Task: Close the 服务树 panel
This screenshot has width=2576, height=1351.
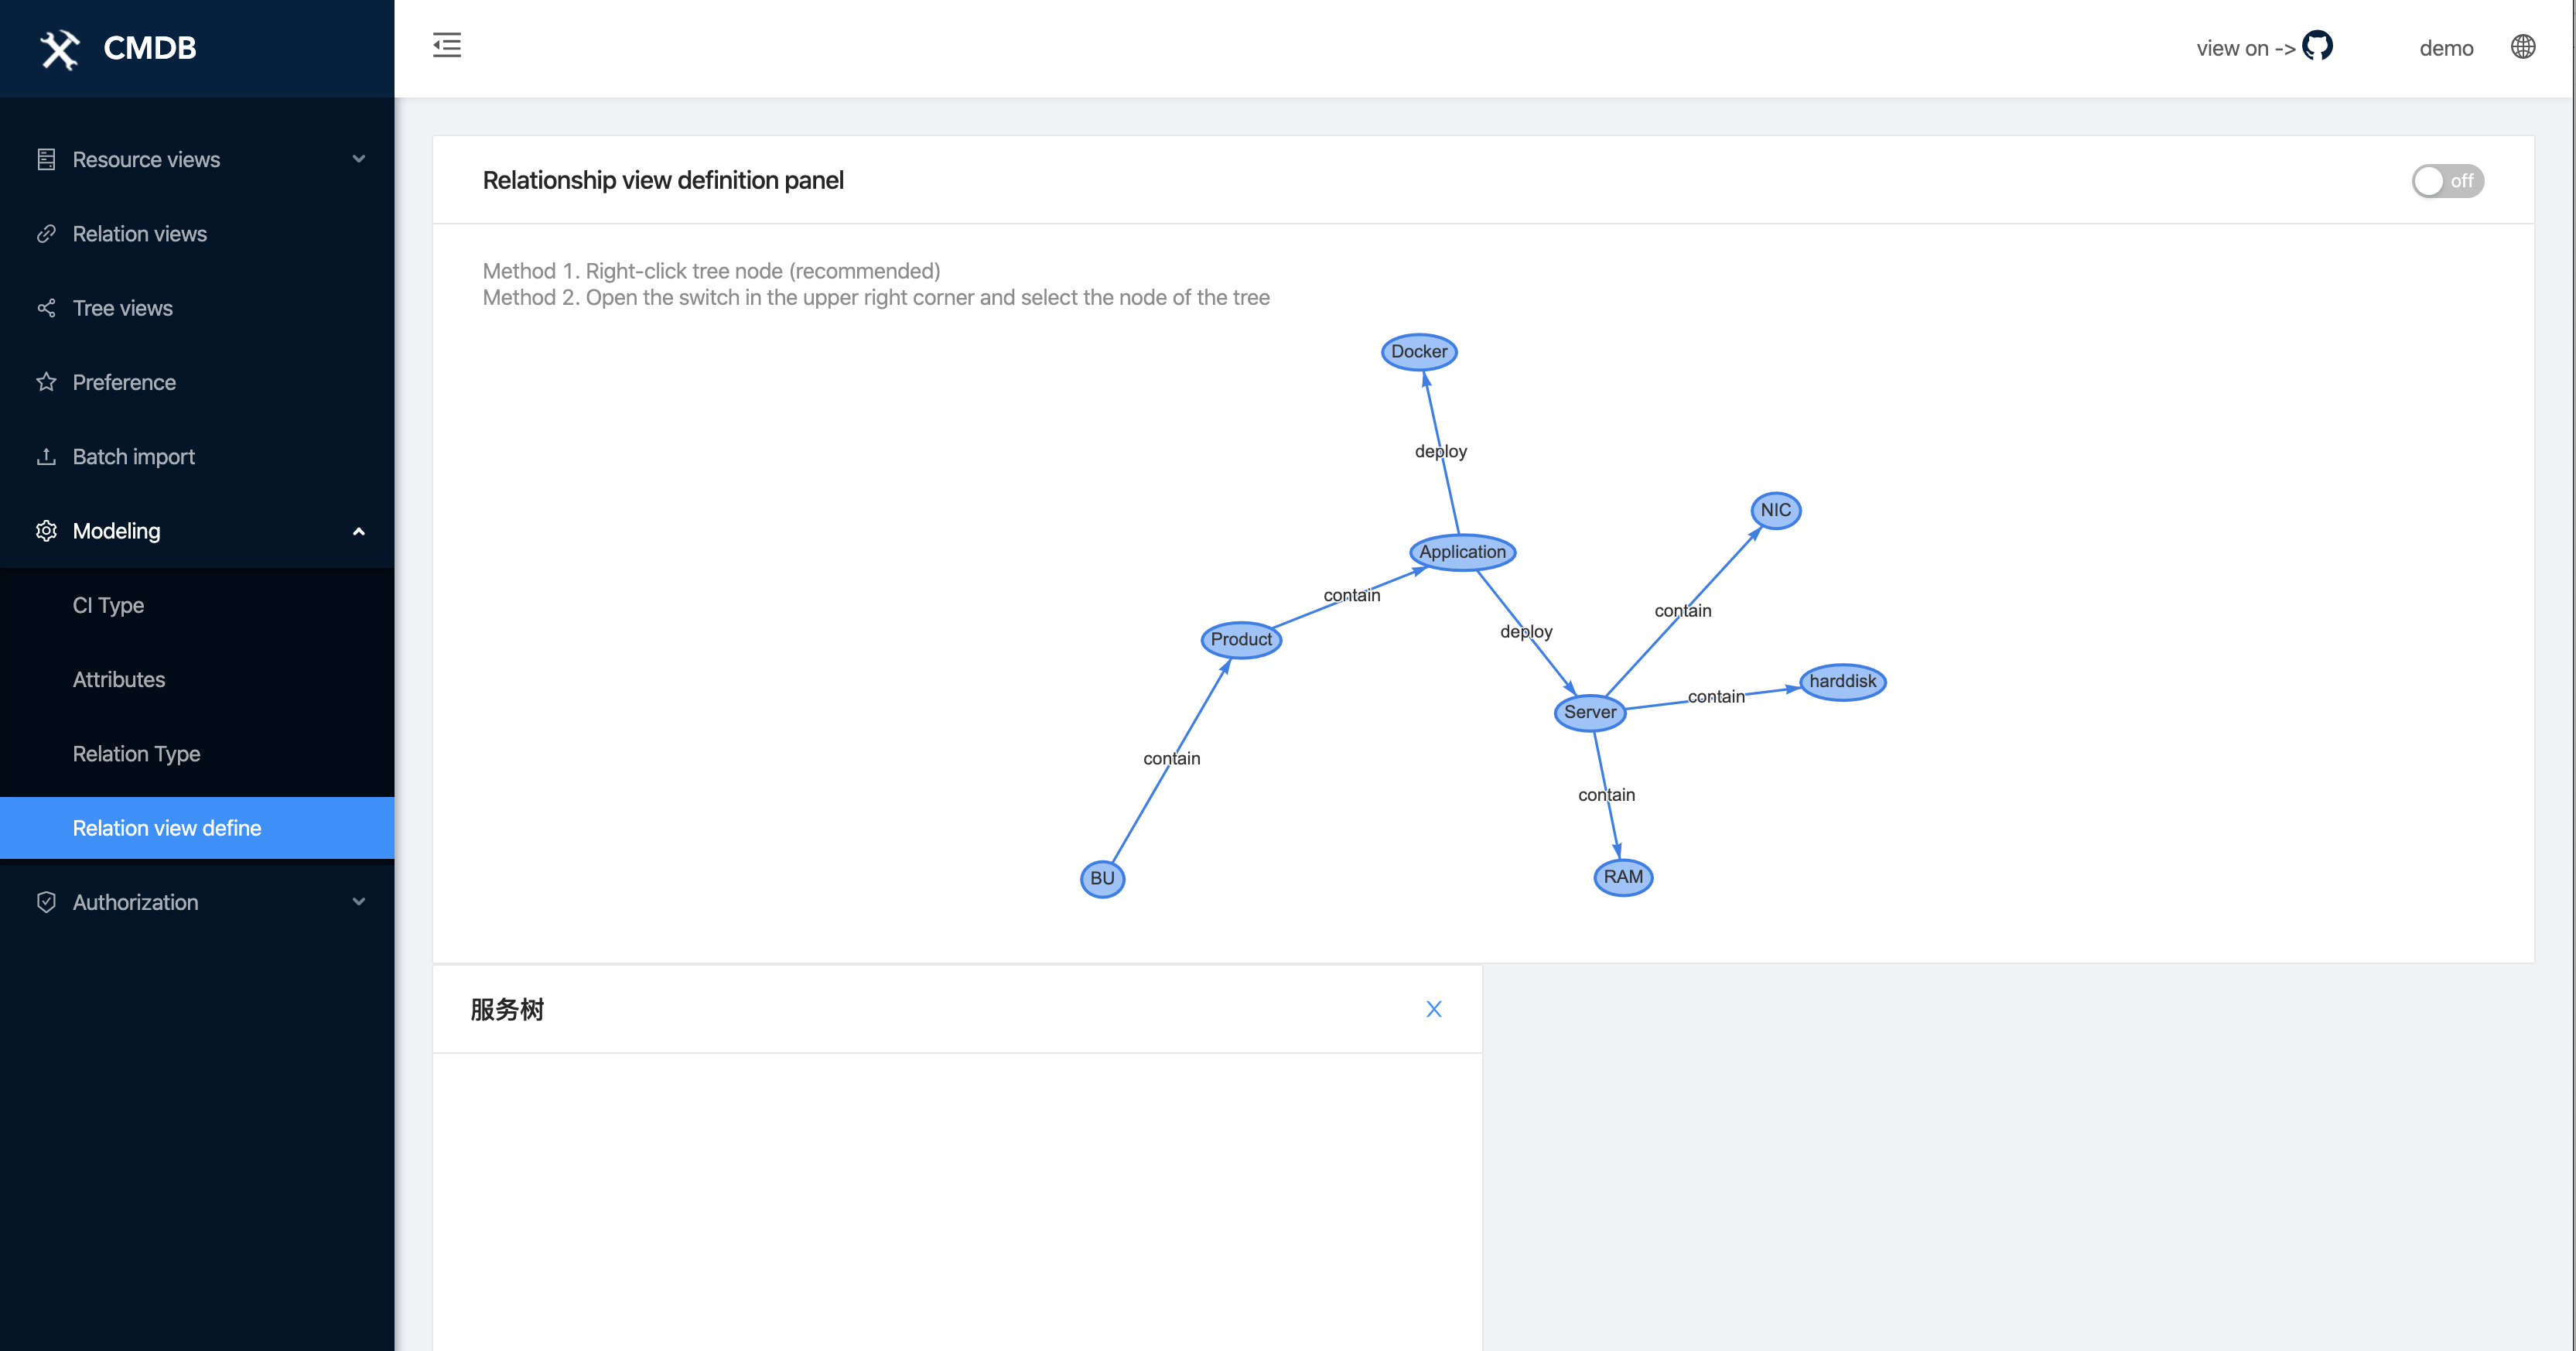Action: pos(1434,1009)
